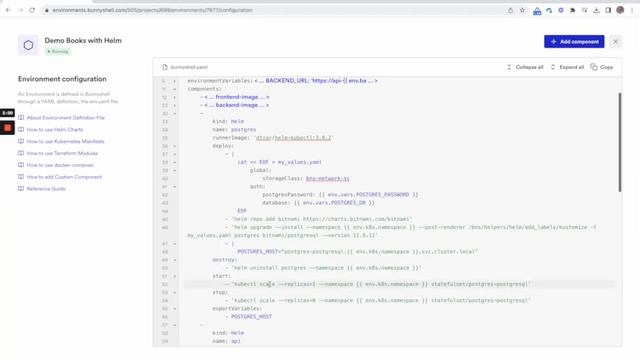Click book icon beside How to use Terraform Modules
The image size is (640, 360).
click(x=21, y=153)
